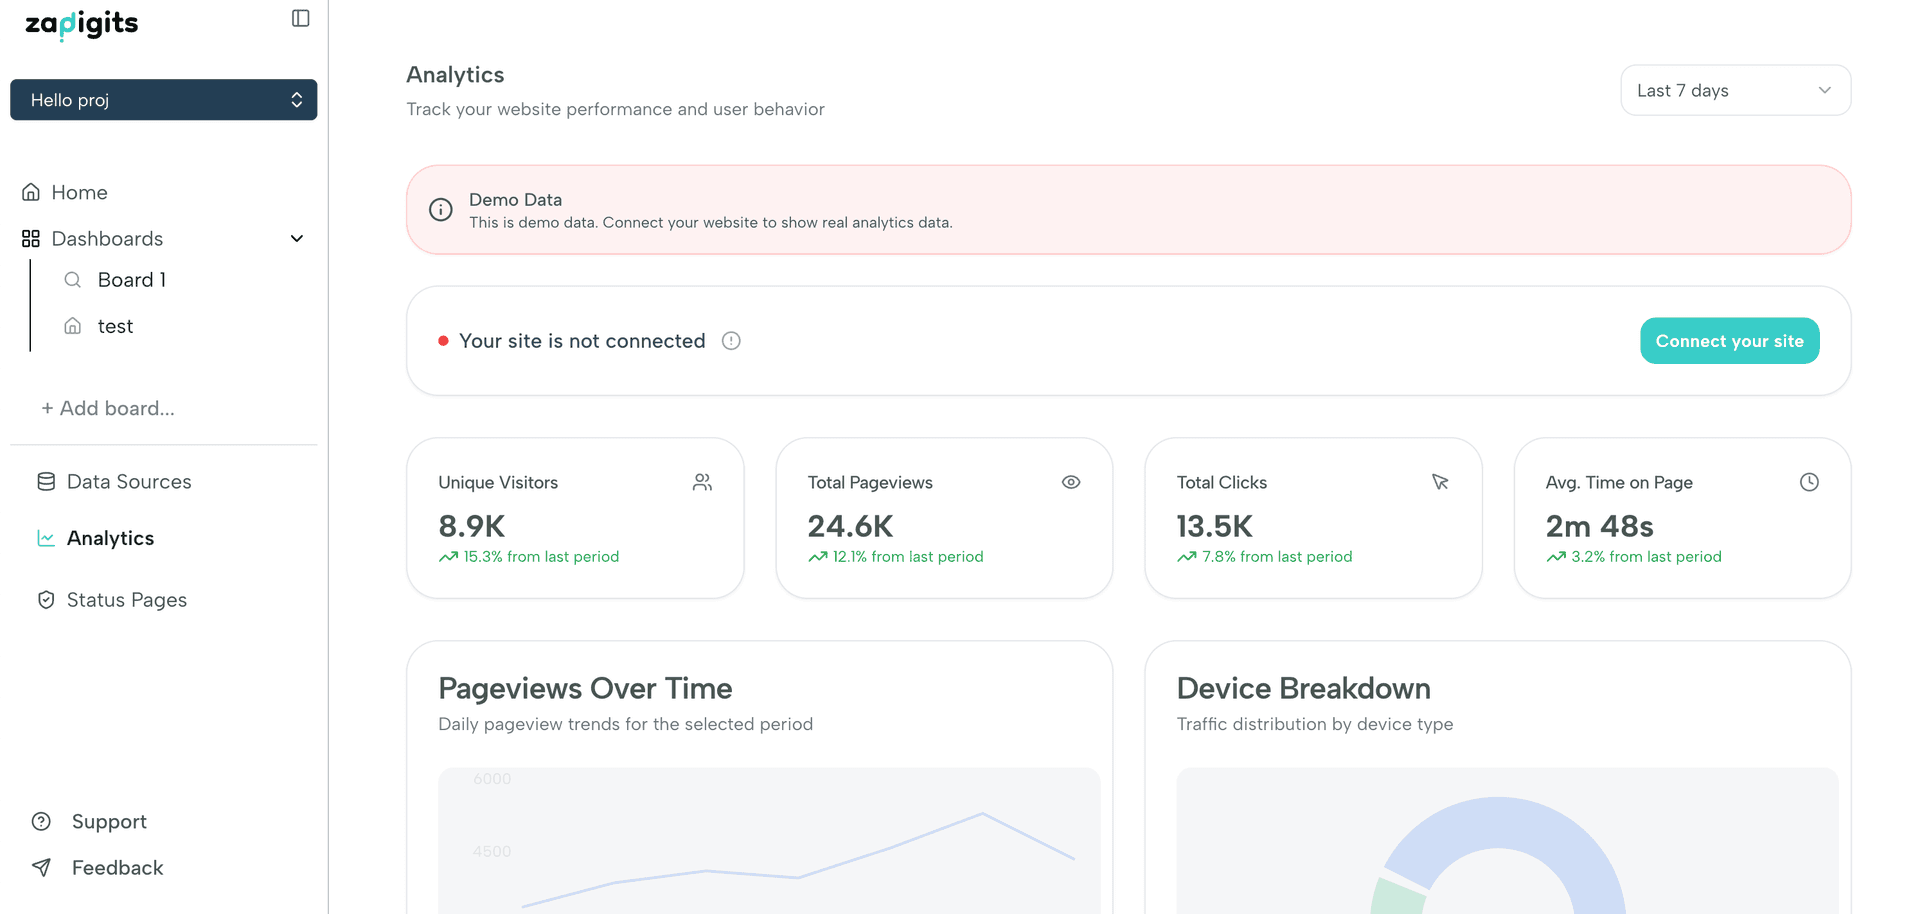Click the zapigits logo

tap(80, 23)
